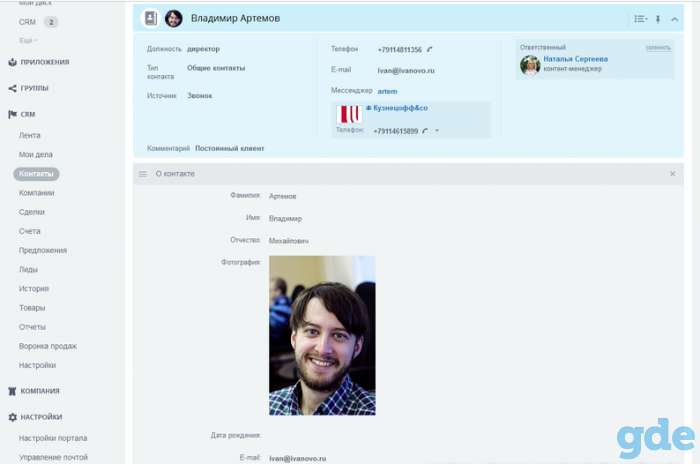Viewport: 700px width, 464px height.
Task: Open the list view options icon in header
Action: click(x=640, y=19)
